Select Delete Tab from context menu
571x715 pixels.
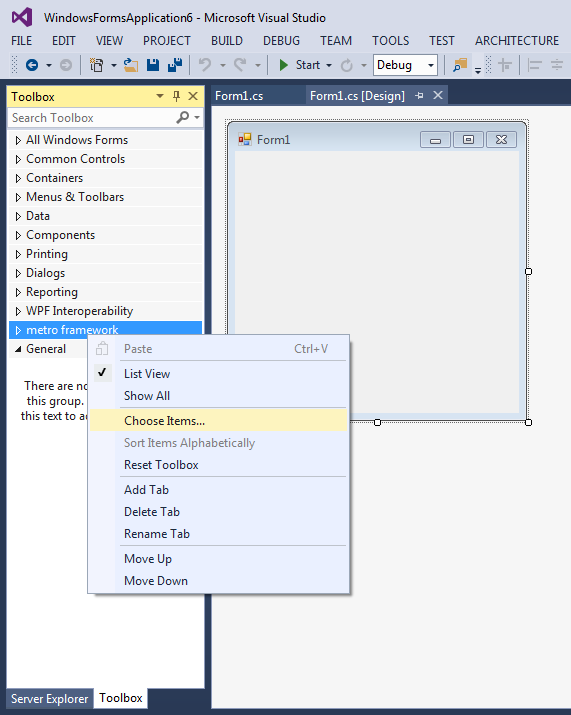(x=218, y=512)
